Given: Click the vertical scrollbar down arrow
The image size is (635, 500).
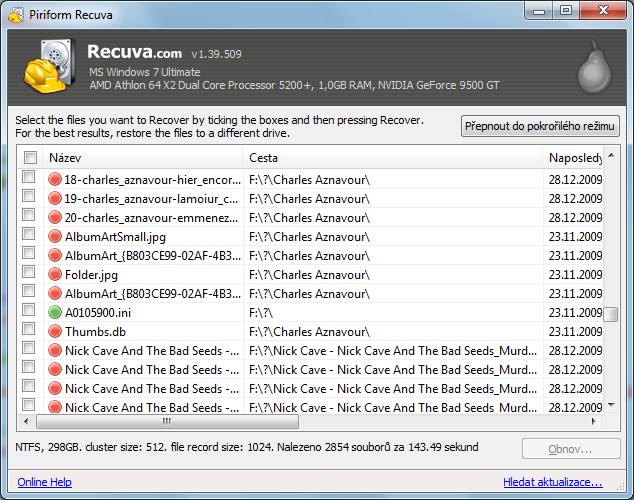Looking at the screenshot, I should click(x=612, y=405).
